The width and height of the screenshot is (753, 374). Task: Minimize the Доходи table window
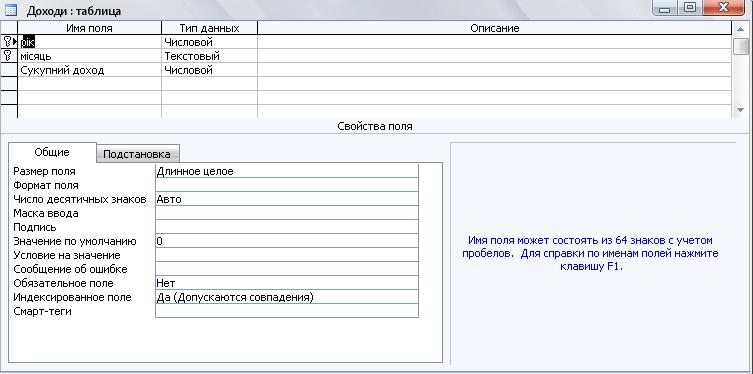click(665, 8)
